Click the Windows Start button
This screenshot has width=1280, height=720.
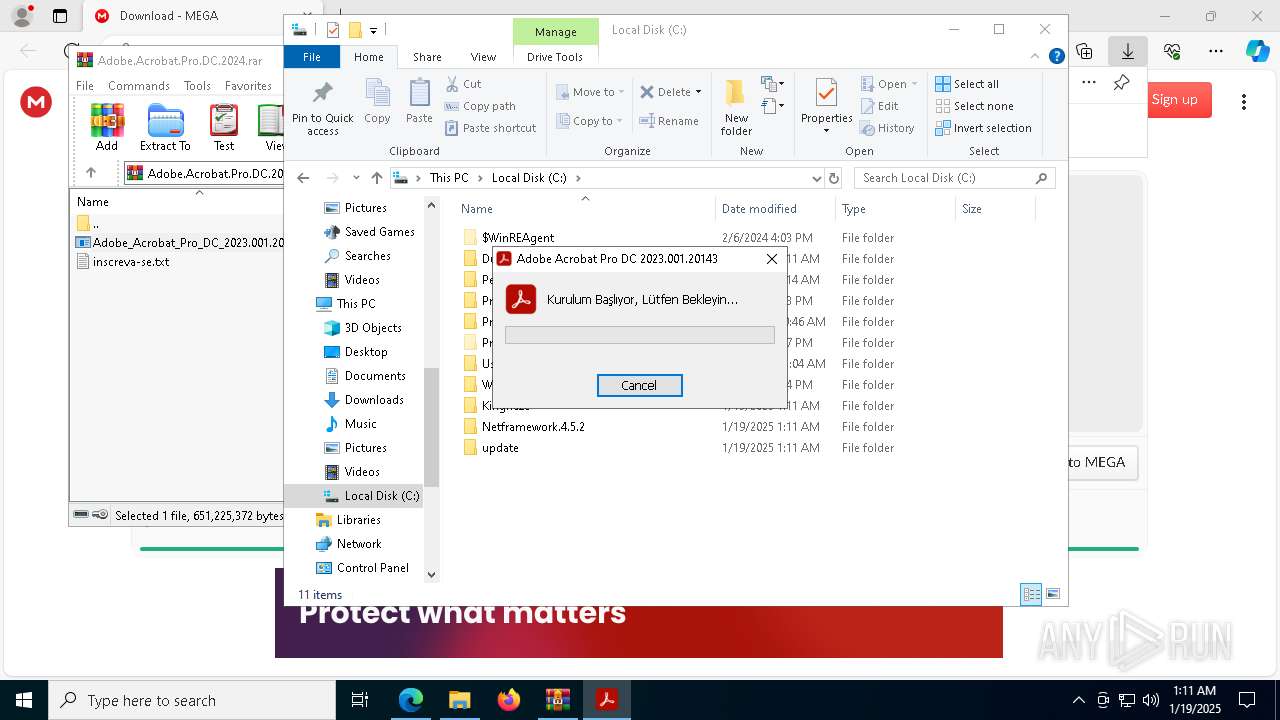point(23,700)
